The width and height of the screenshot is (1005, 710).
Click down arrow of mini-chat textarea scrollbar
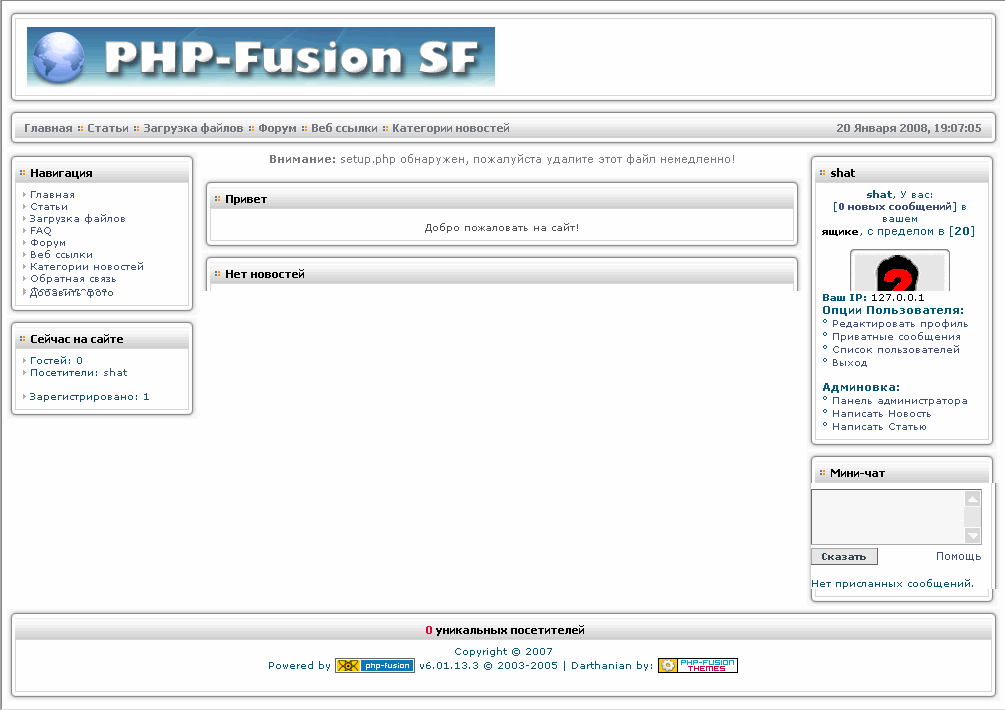[972, 536]
